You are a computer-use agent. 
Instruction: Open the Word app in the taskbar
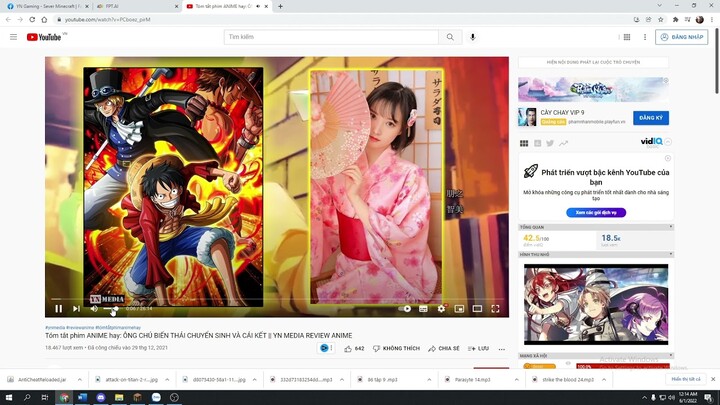82,397
